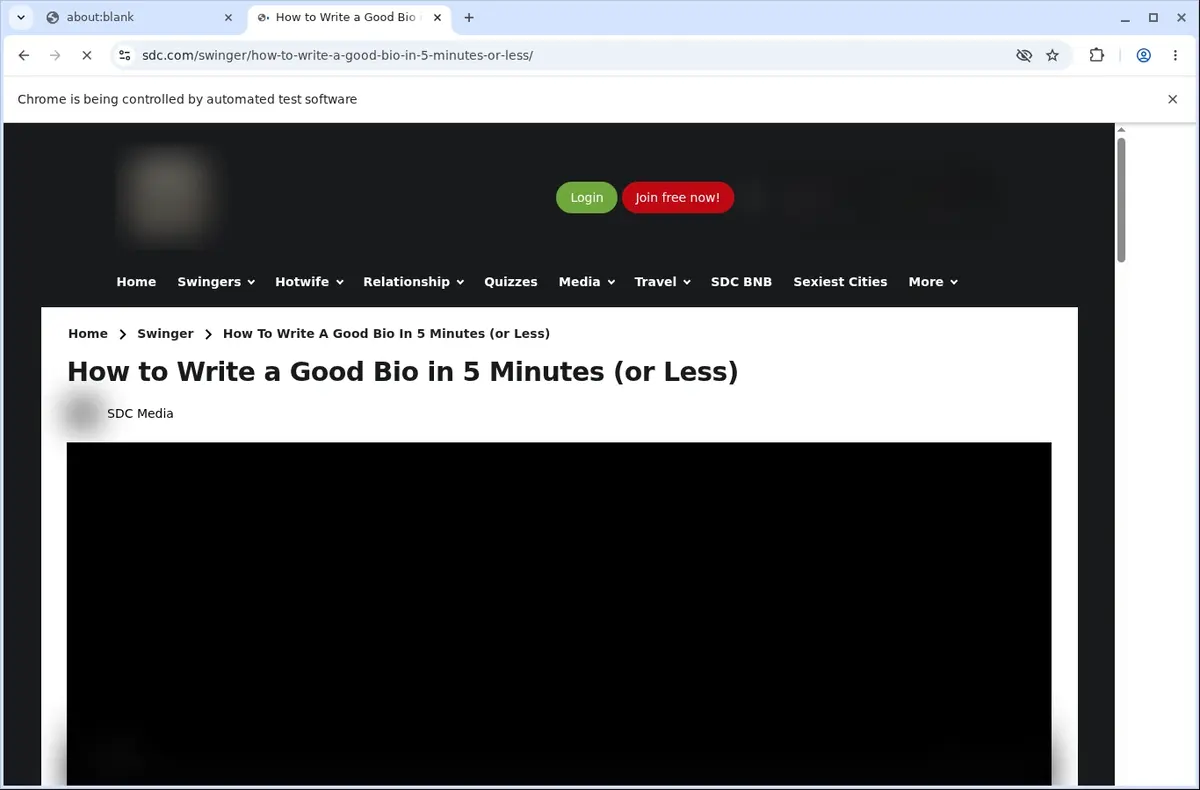This screenshot has height=790, width=1200.
Task: Click the last breadcrumb: How To Write A Good Bio
Action: coord(386,334)
